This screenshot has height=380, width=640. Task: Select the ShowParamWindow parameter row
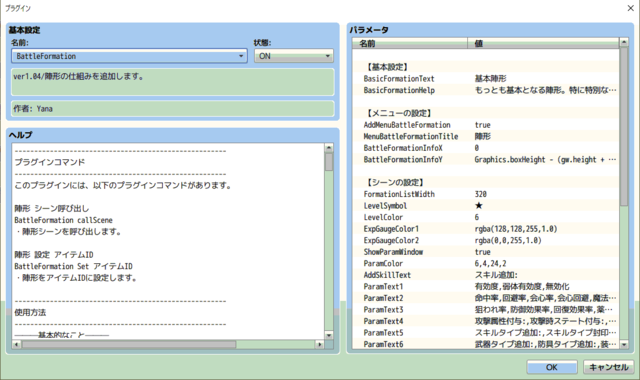pyautogui.click(x=485, y=252)
